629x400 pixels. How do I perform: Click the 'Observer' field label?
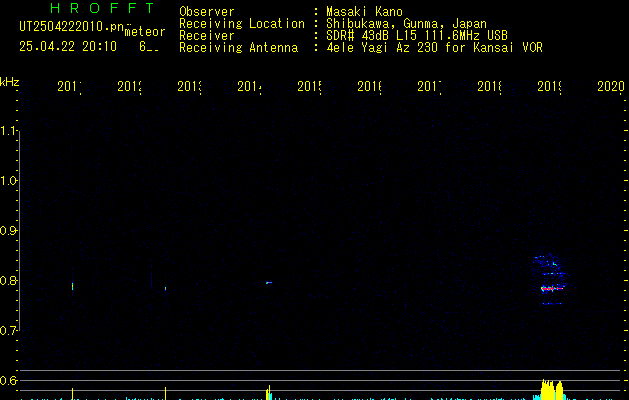click(207, 12)
